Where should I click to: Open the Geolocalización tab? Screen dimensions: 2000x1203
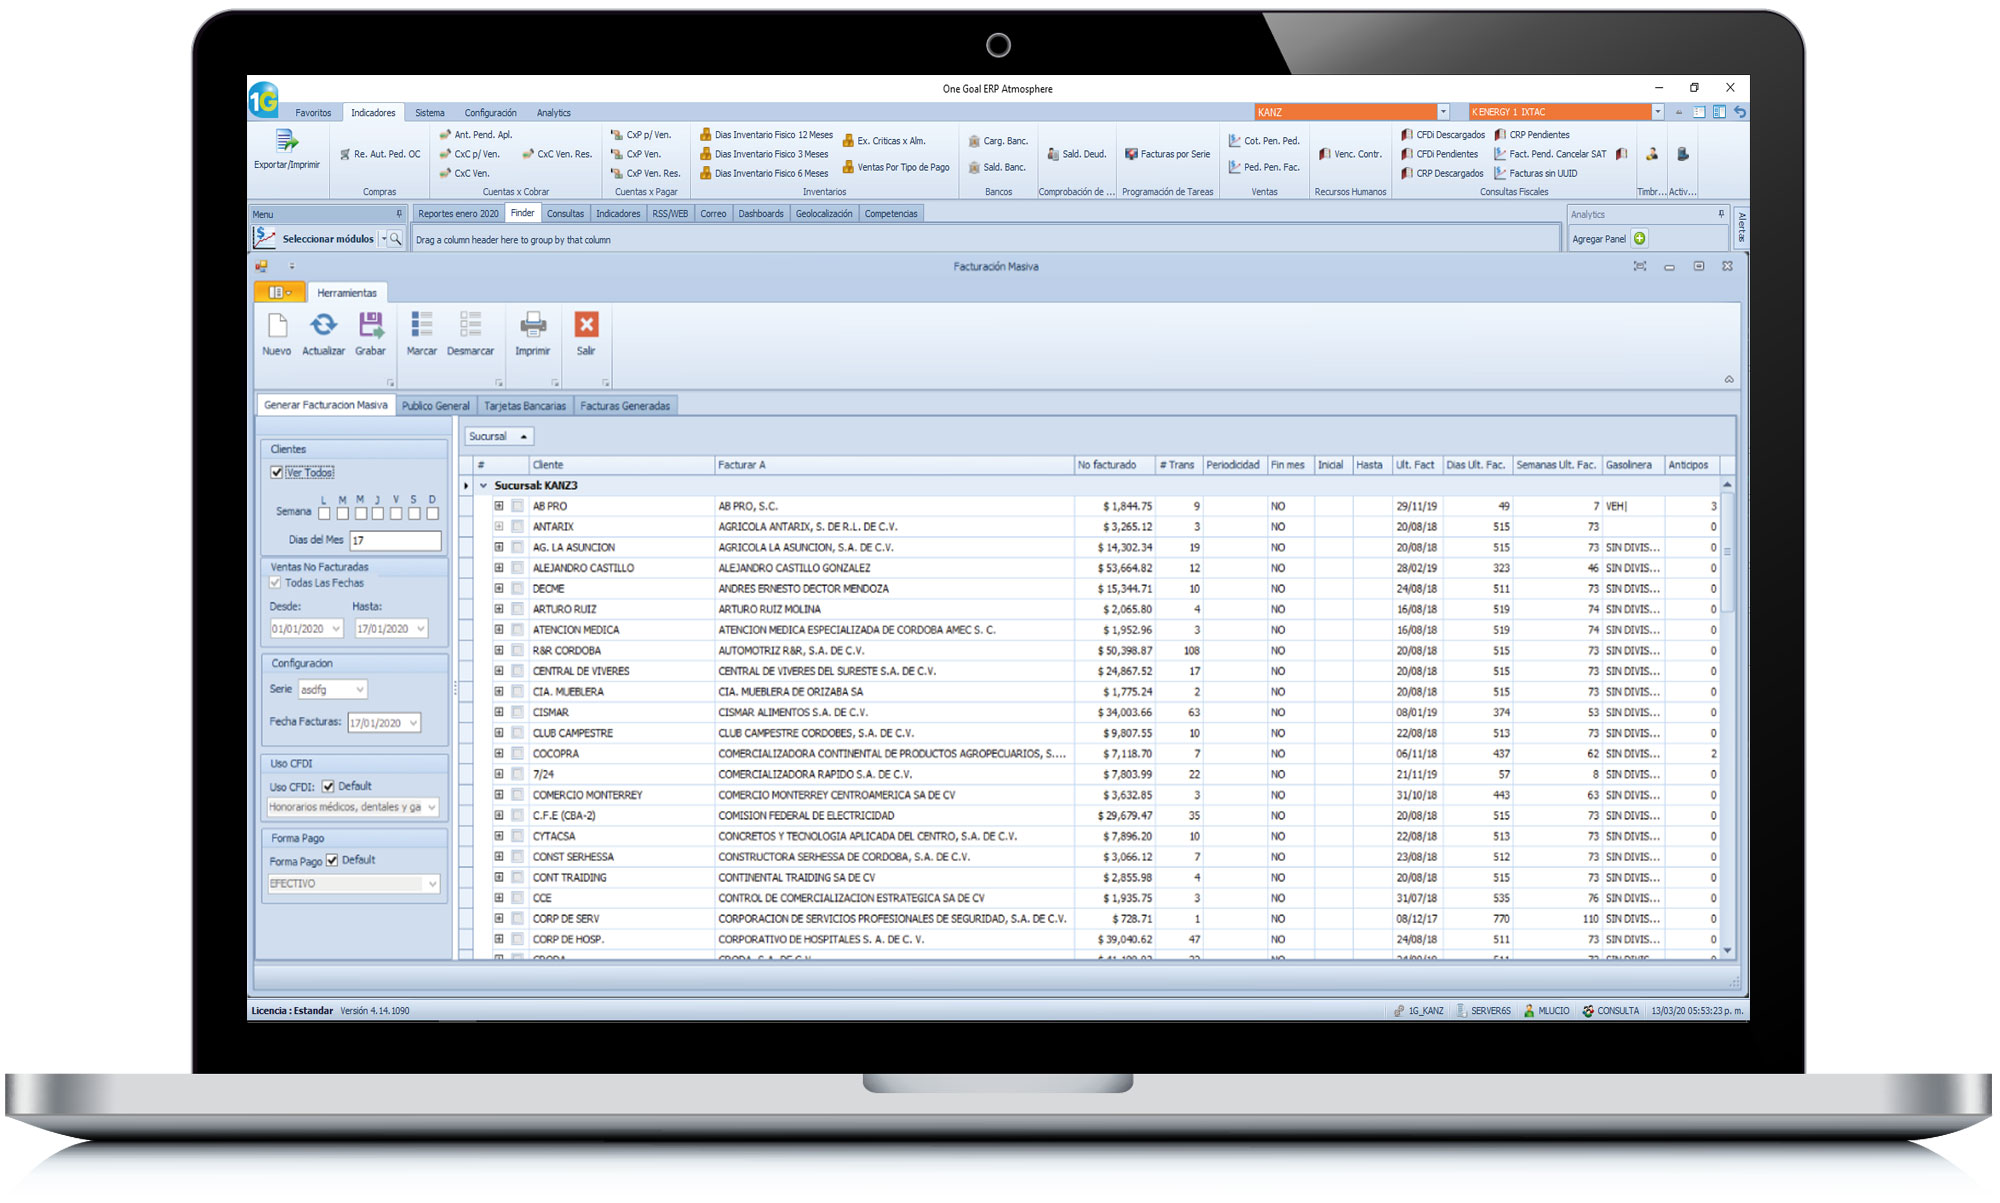pyautogui.click(x=824, y=214)
